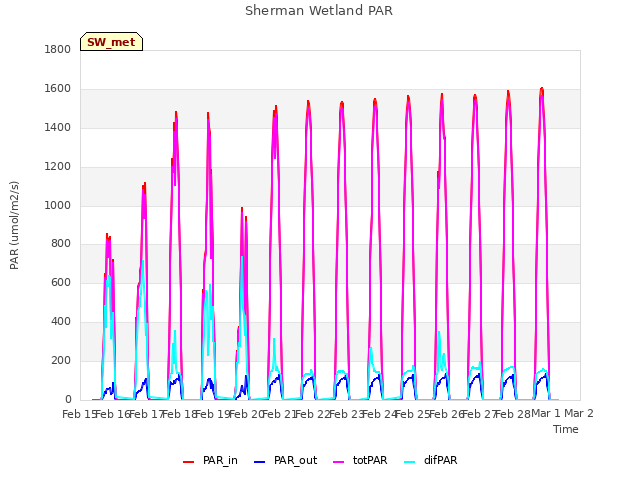
Task: Click the 1200 y-axis tick label
Action: tap(58, 167)
